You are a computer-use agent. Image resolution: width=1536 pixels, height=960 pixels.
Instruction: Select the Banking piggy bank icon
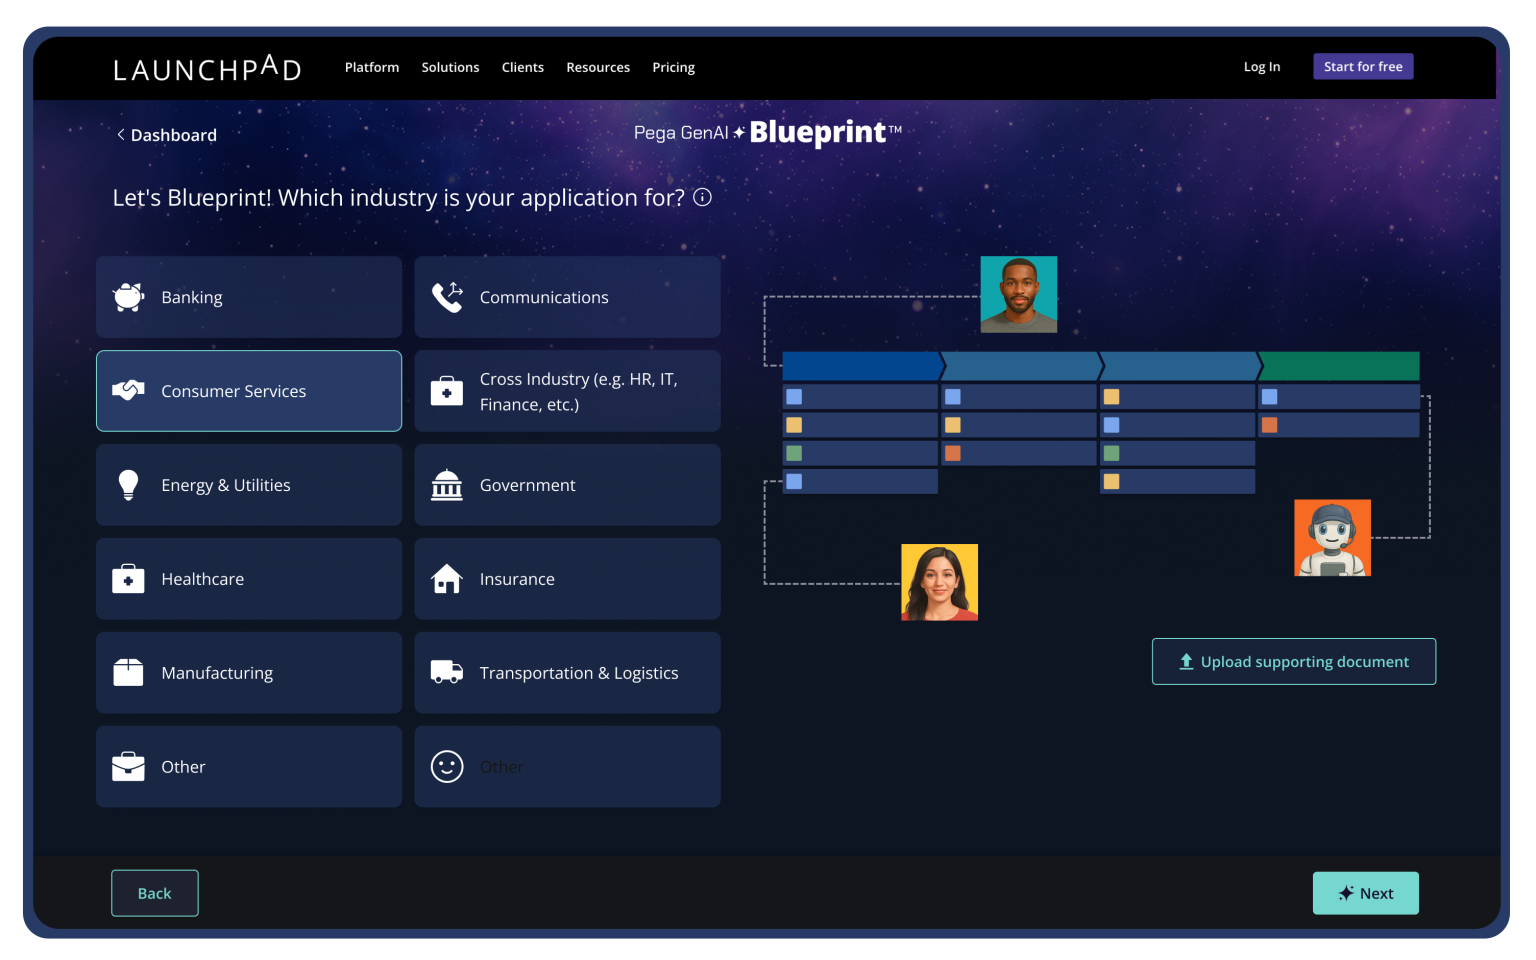[128, 296]
